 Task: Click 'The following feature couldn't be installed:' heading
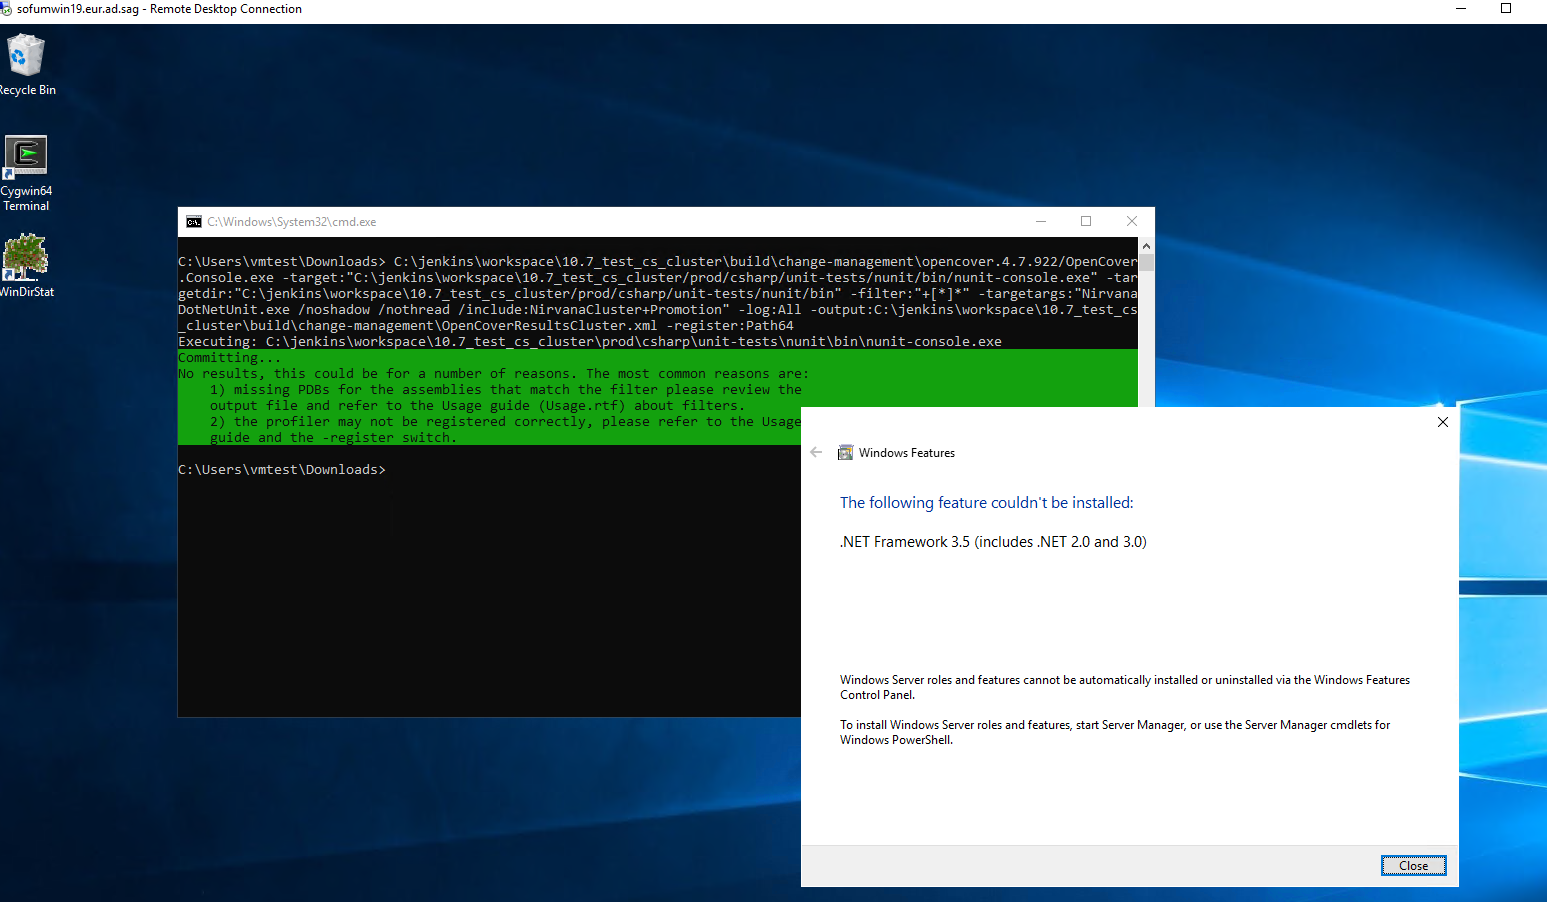point(986,503)
